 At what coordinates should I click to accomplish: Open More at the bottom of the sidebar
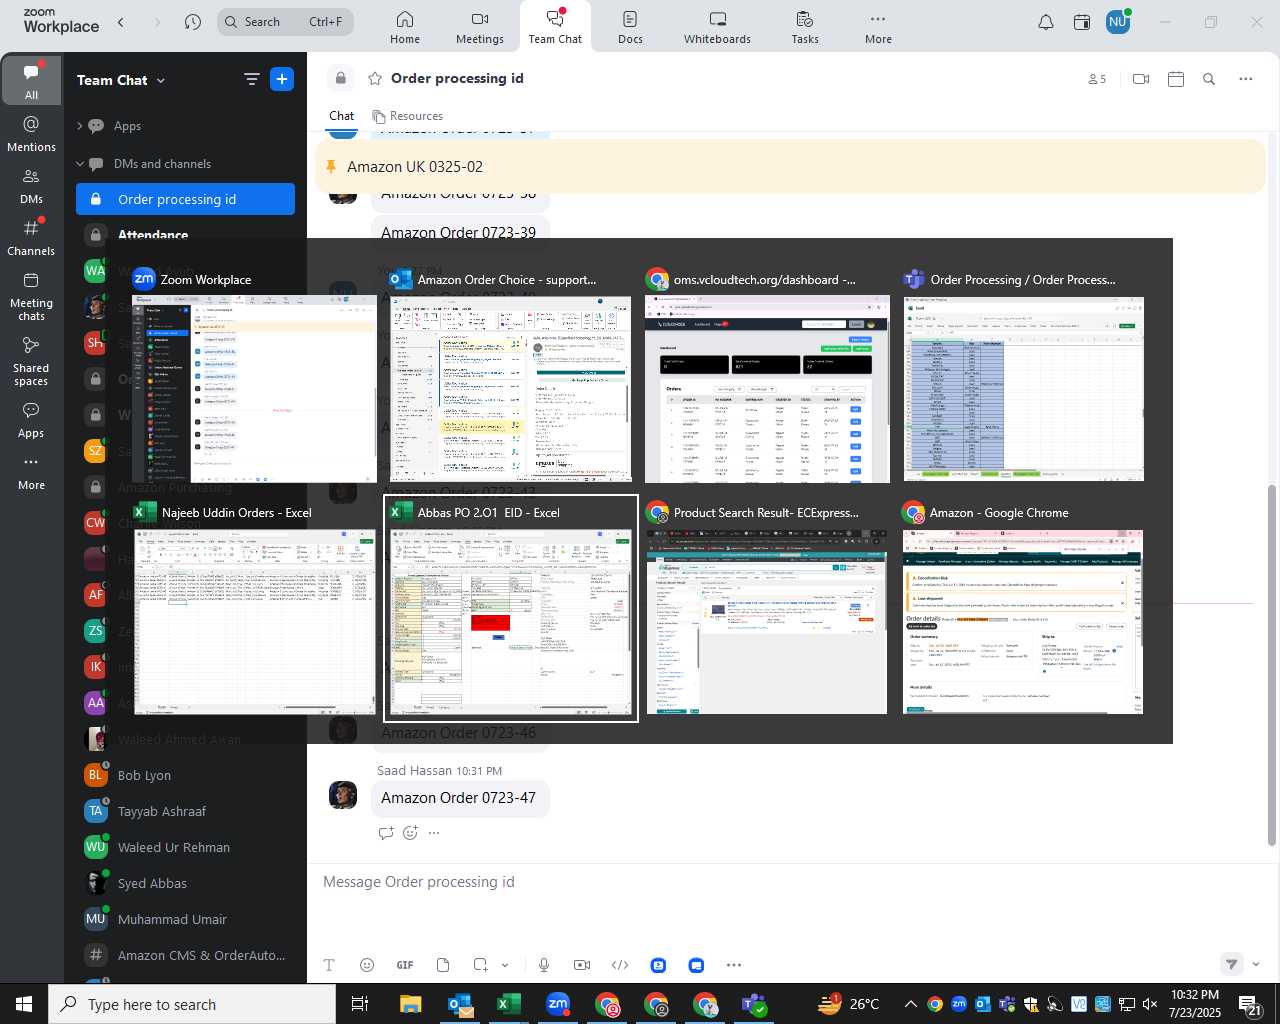pos(31,472)
